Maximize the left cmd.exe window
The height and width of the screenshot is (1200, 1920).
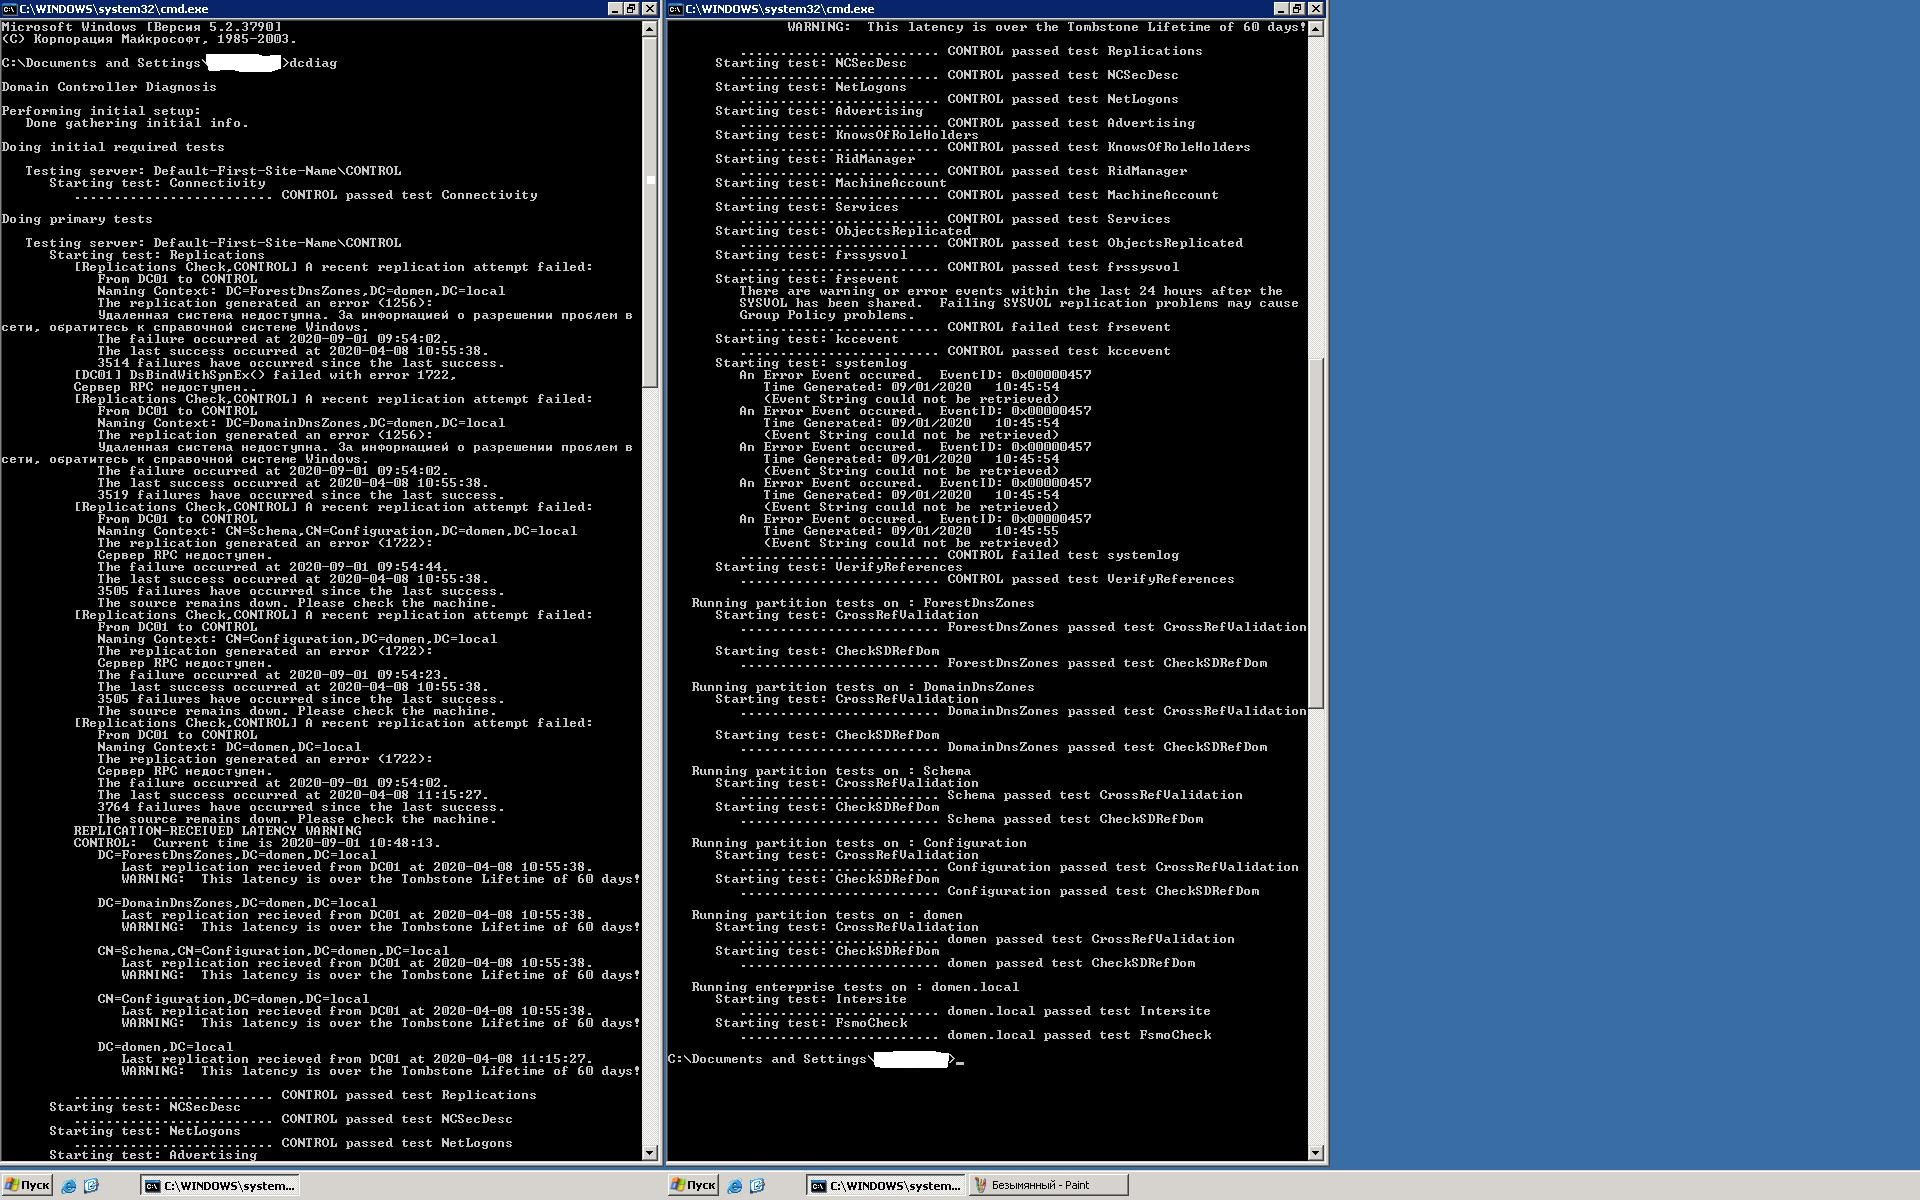631,9
